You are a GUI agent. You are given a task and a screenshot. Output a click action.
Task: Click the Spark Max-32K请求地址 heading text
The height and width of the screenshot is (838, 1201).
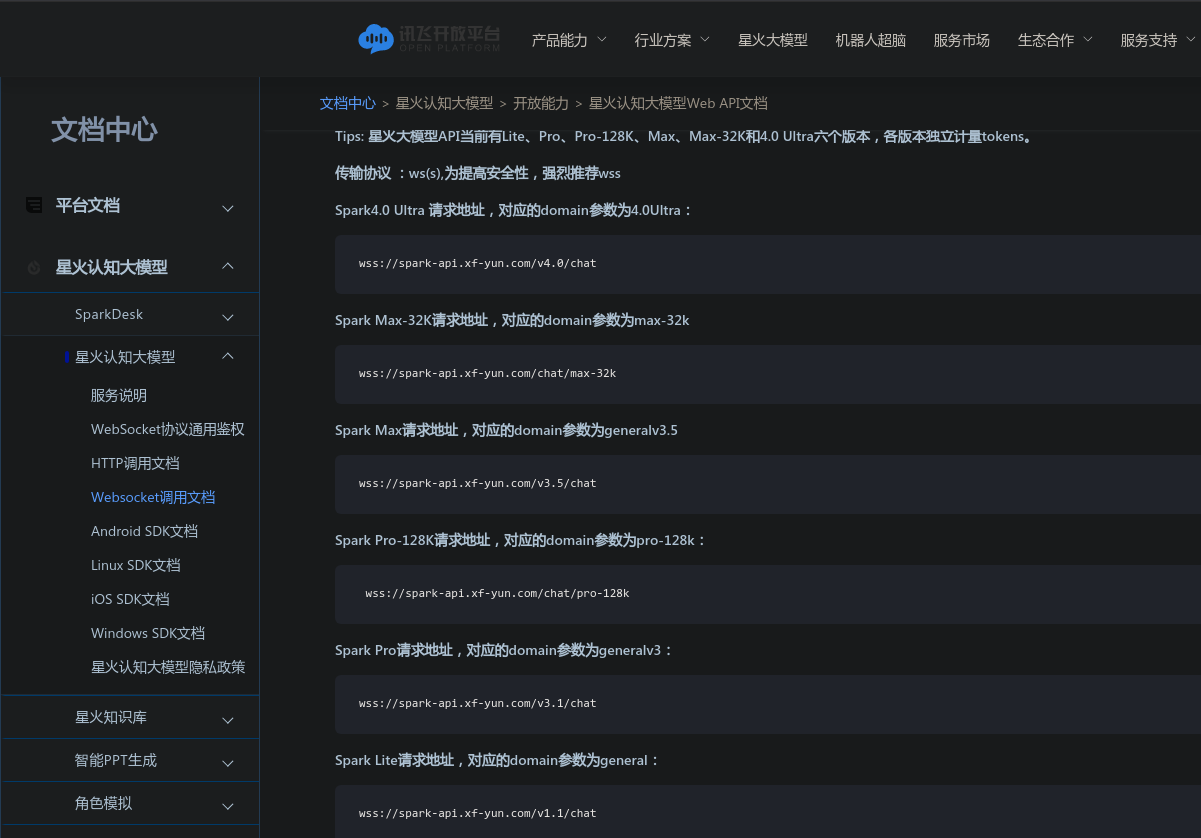tap(512, 320)
